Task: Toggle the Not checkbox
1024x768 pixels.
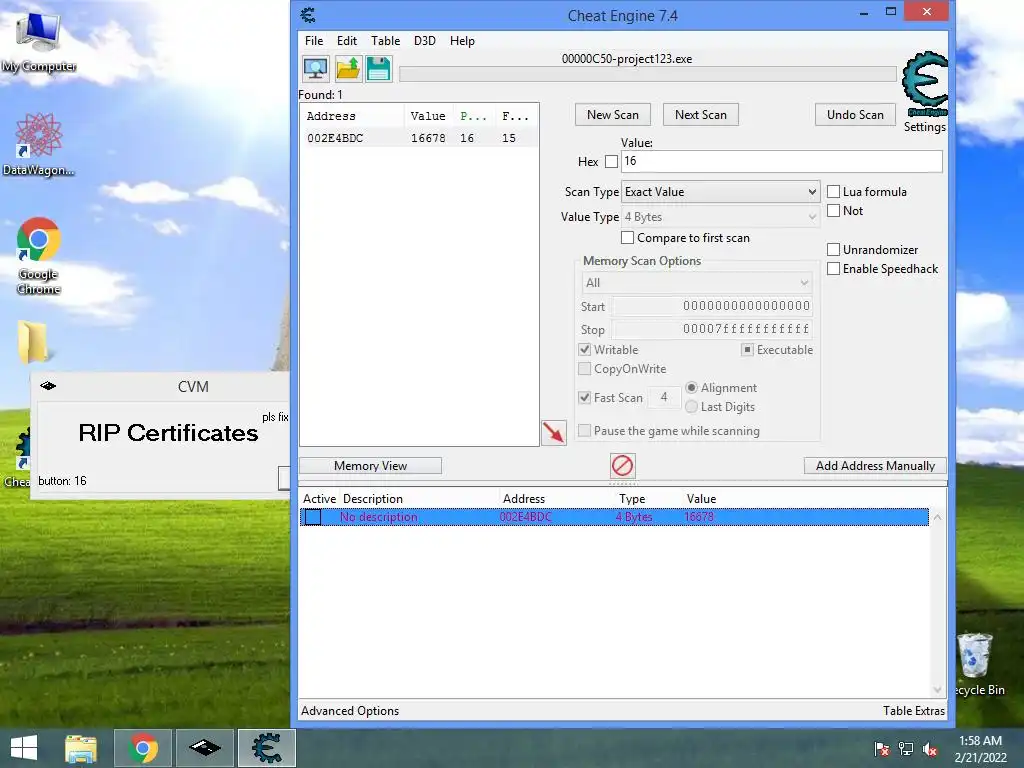Action: point(833,210)
